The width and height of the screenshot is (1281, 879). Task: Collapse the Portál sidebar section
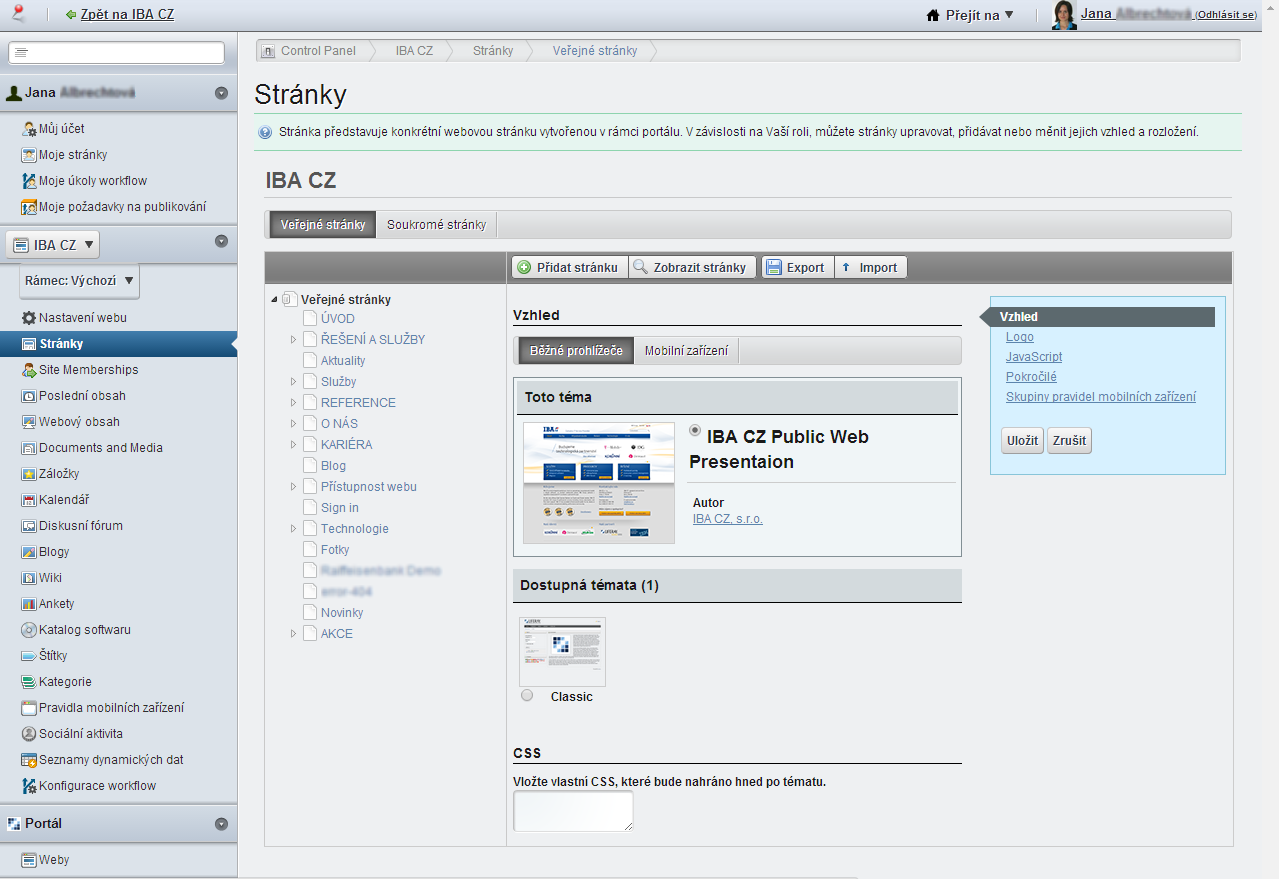point(221,824)
